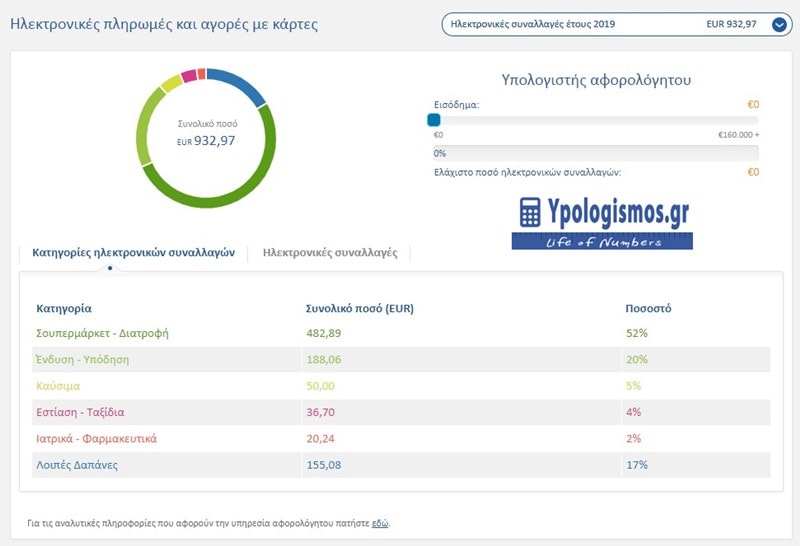Click the 50,00 amount cell
Image resolution: width=800 pixels, height=546 pixels.
(320, 386)
